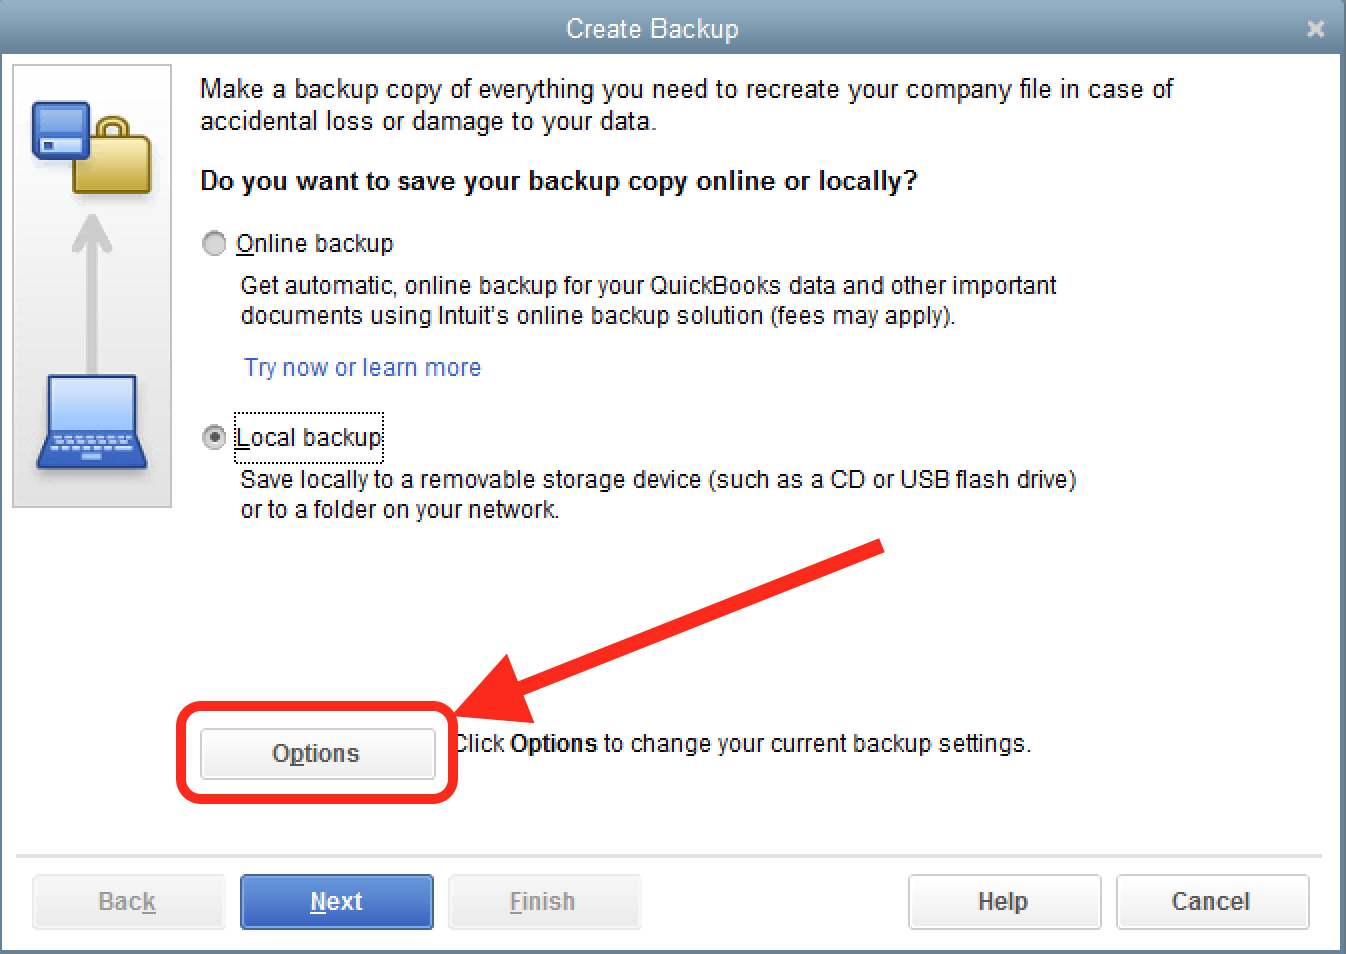1346x954 pixels.
Task: Select the Online backup radio button
Action: [x=214, y=244]
